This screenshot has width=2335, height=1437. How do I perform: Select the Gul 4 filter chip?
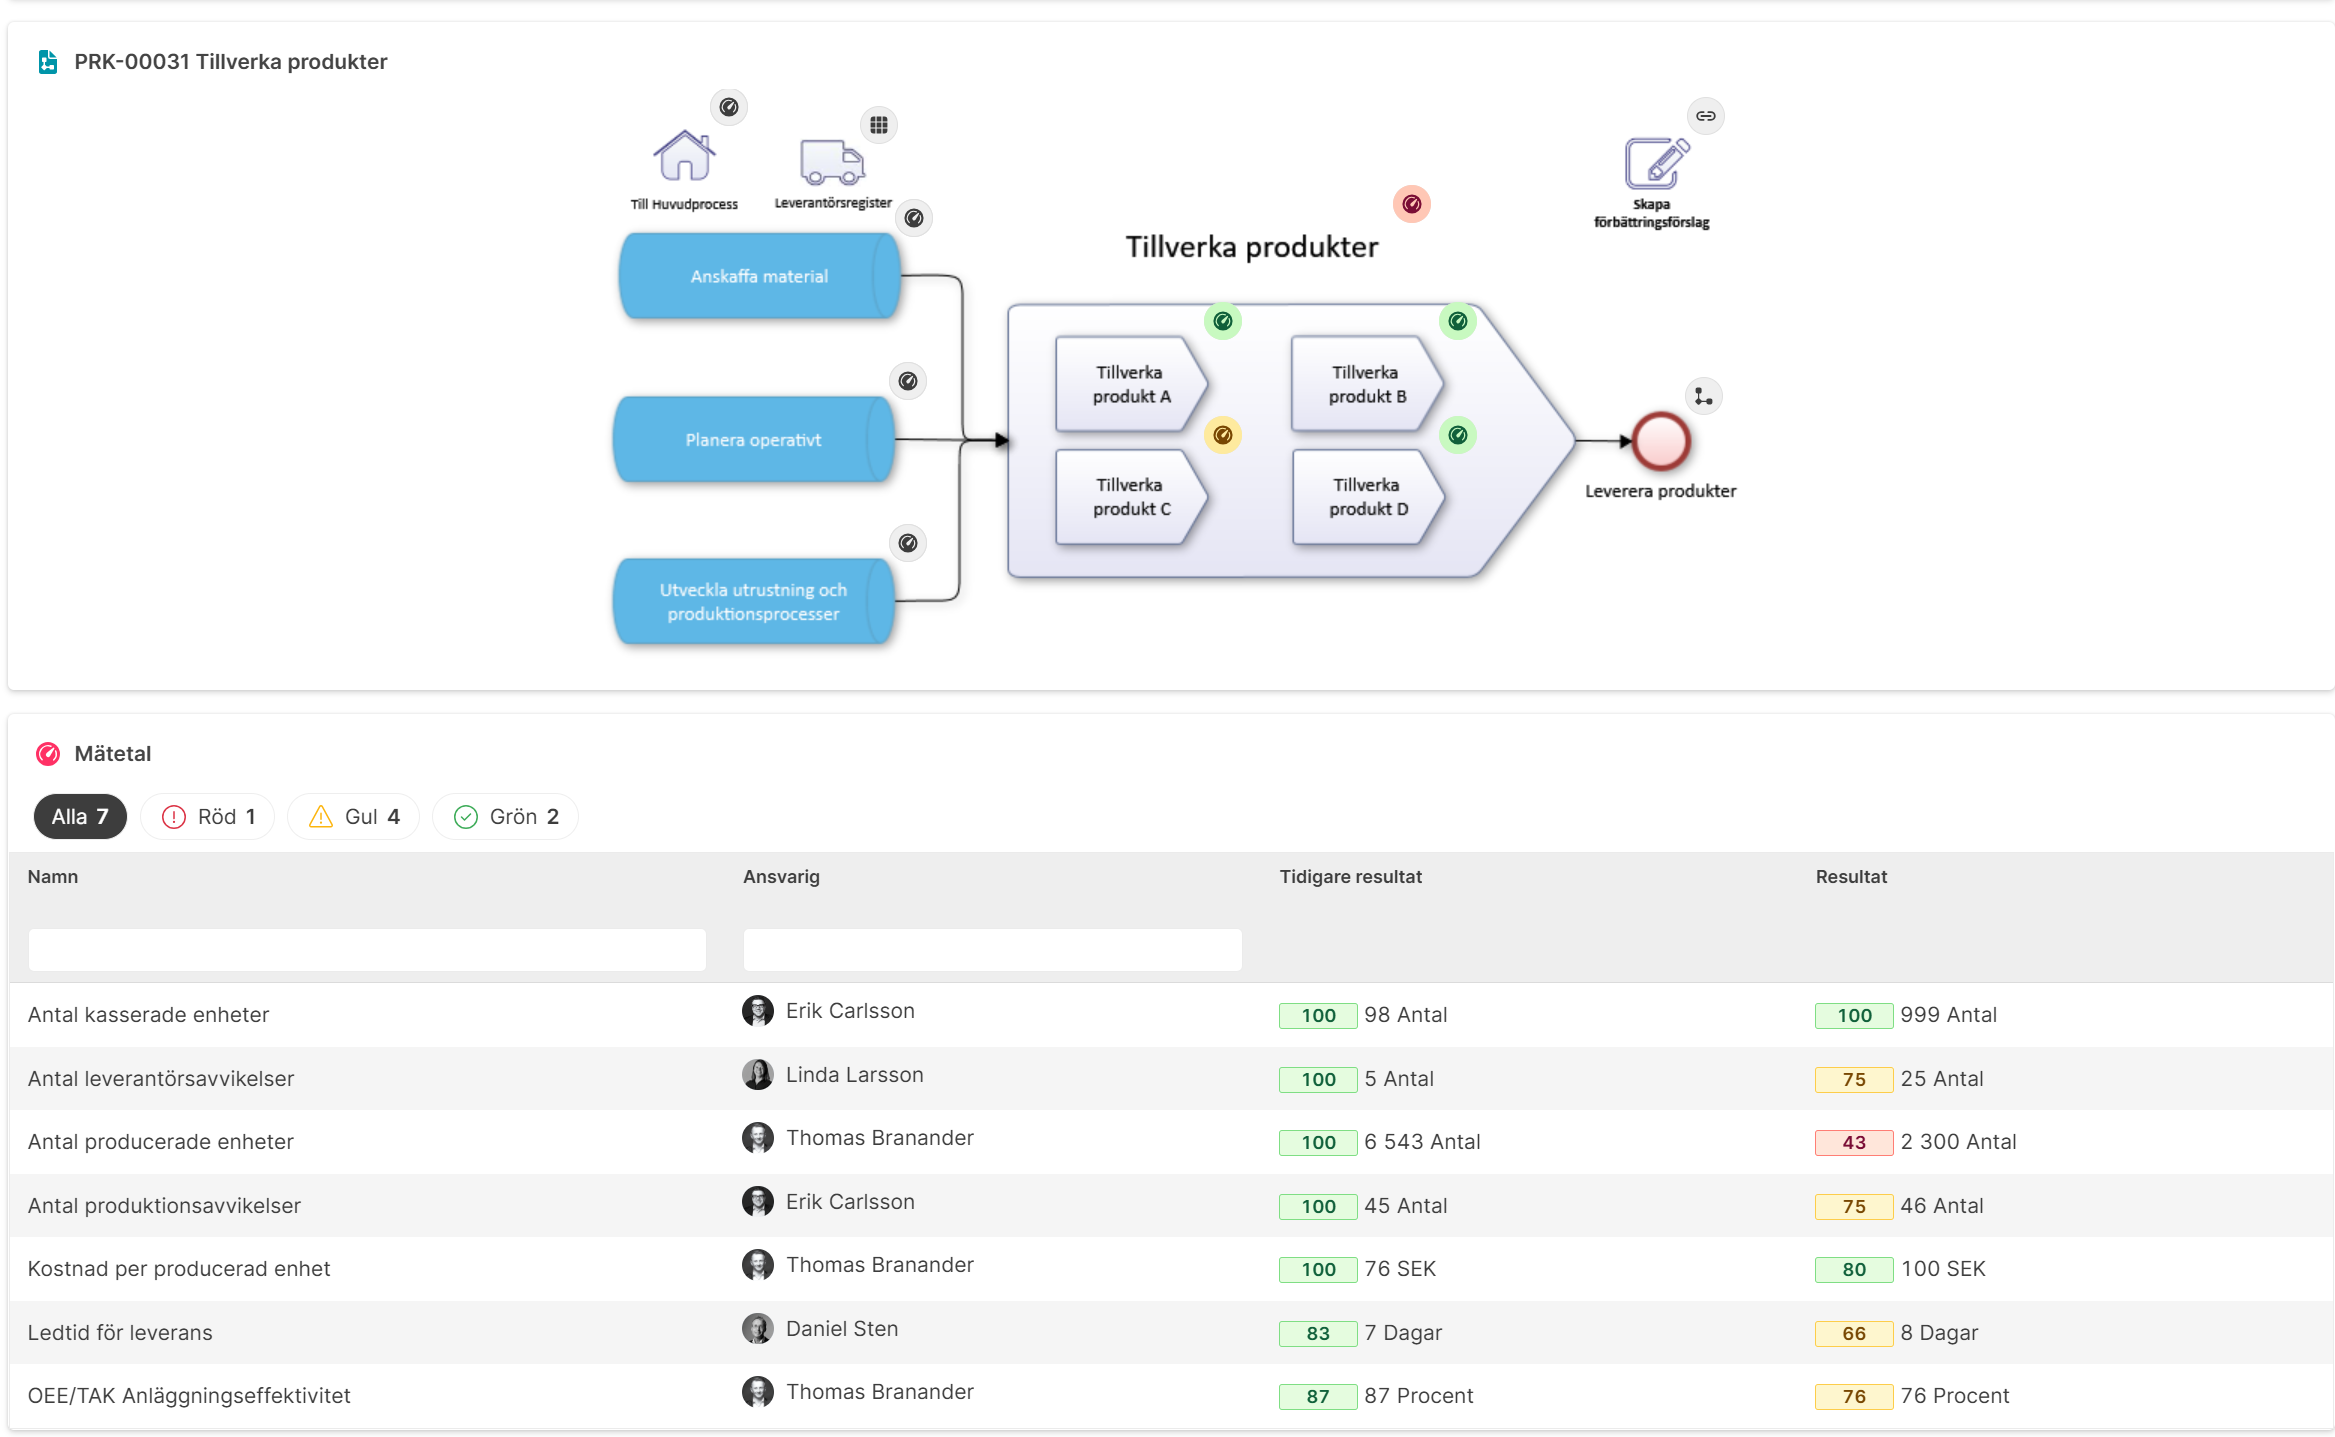[354, 817]
